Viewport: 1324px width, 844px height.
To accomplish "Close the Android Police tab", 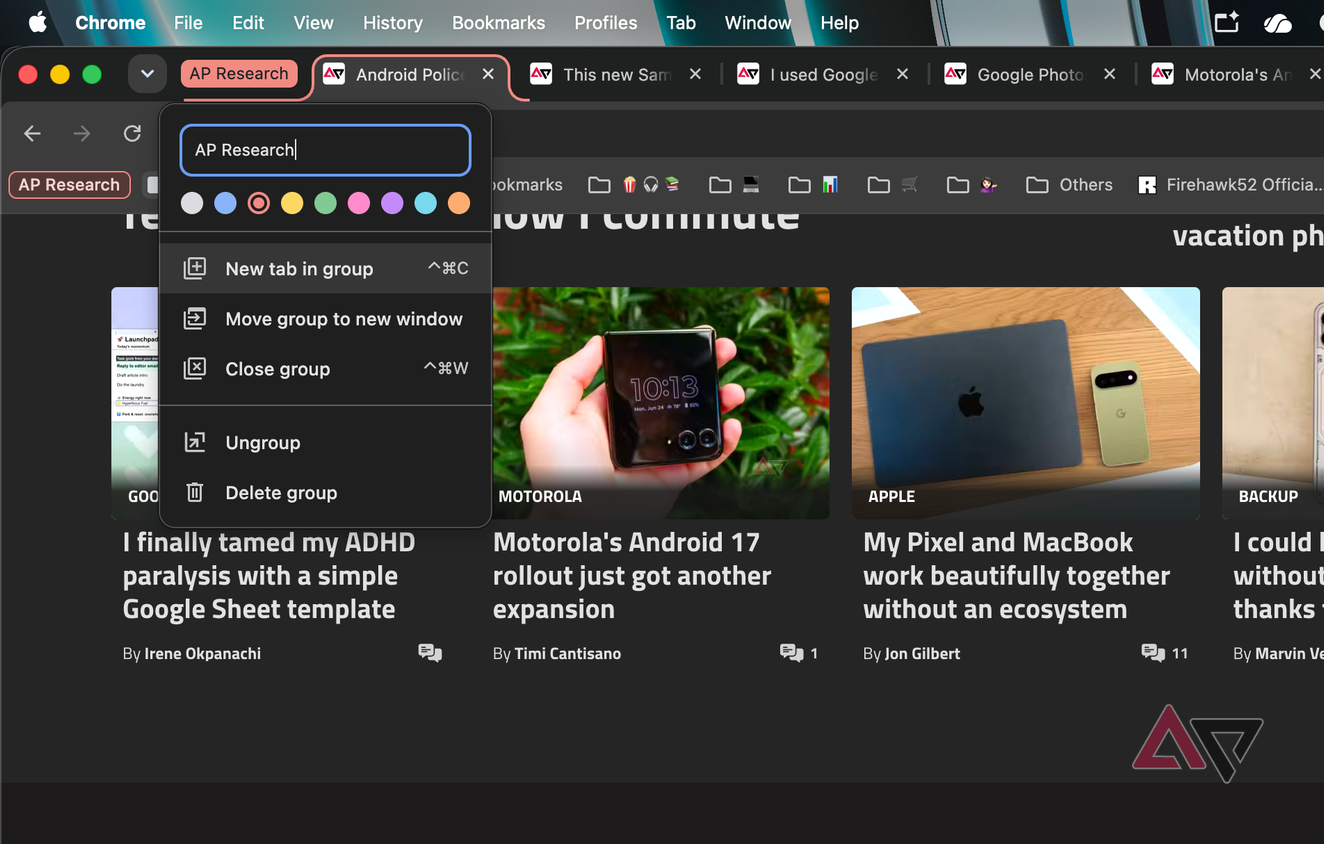I will (x=488, y=74).
